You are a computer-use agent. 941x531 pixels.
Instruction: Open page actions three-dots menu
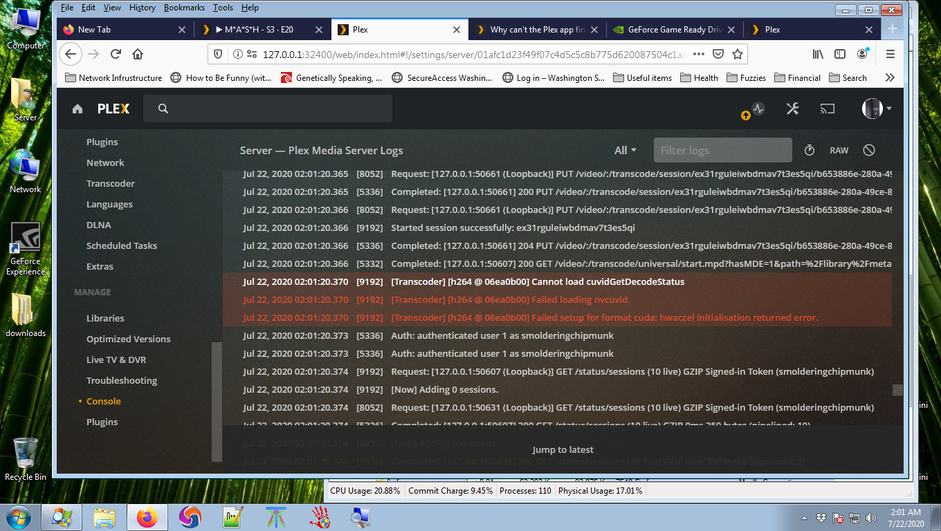coord(699,54)
